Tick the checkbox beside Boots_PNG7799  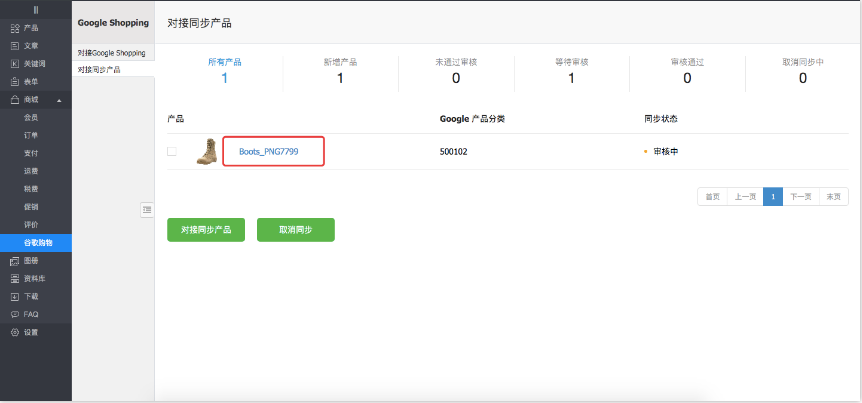point(172,152)
